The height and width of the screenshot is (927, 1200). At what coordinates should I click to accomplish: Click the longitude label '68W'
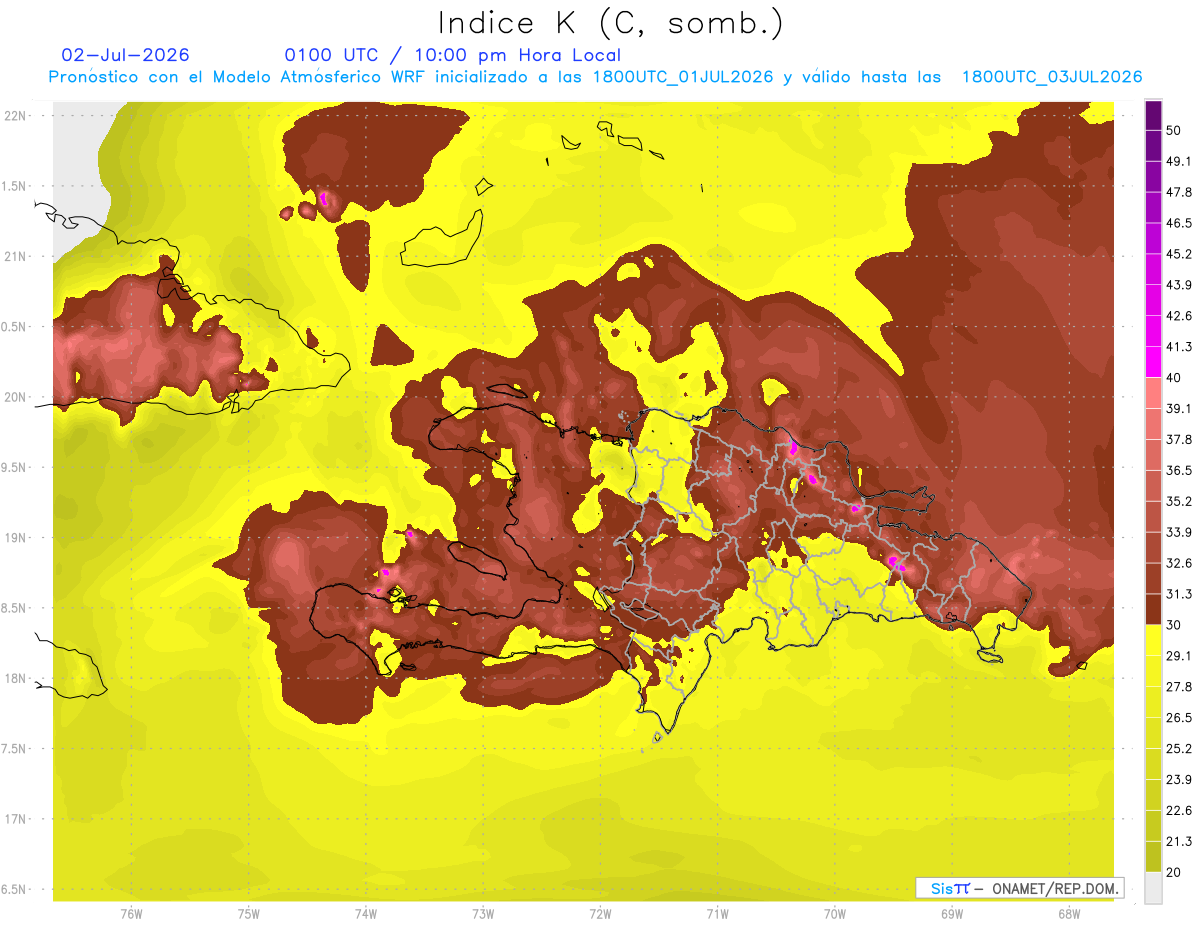coord(1068,914)
